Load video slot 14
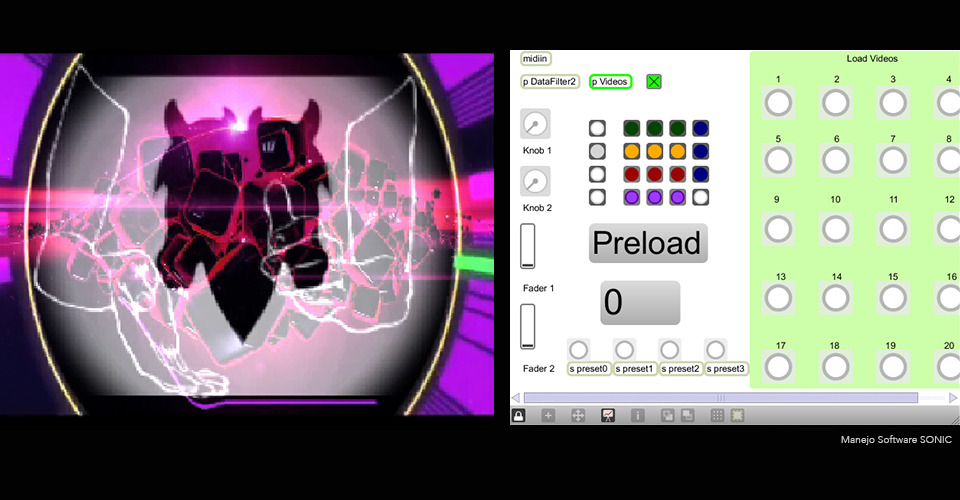960x500 pixels. tap(836, 299)
